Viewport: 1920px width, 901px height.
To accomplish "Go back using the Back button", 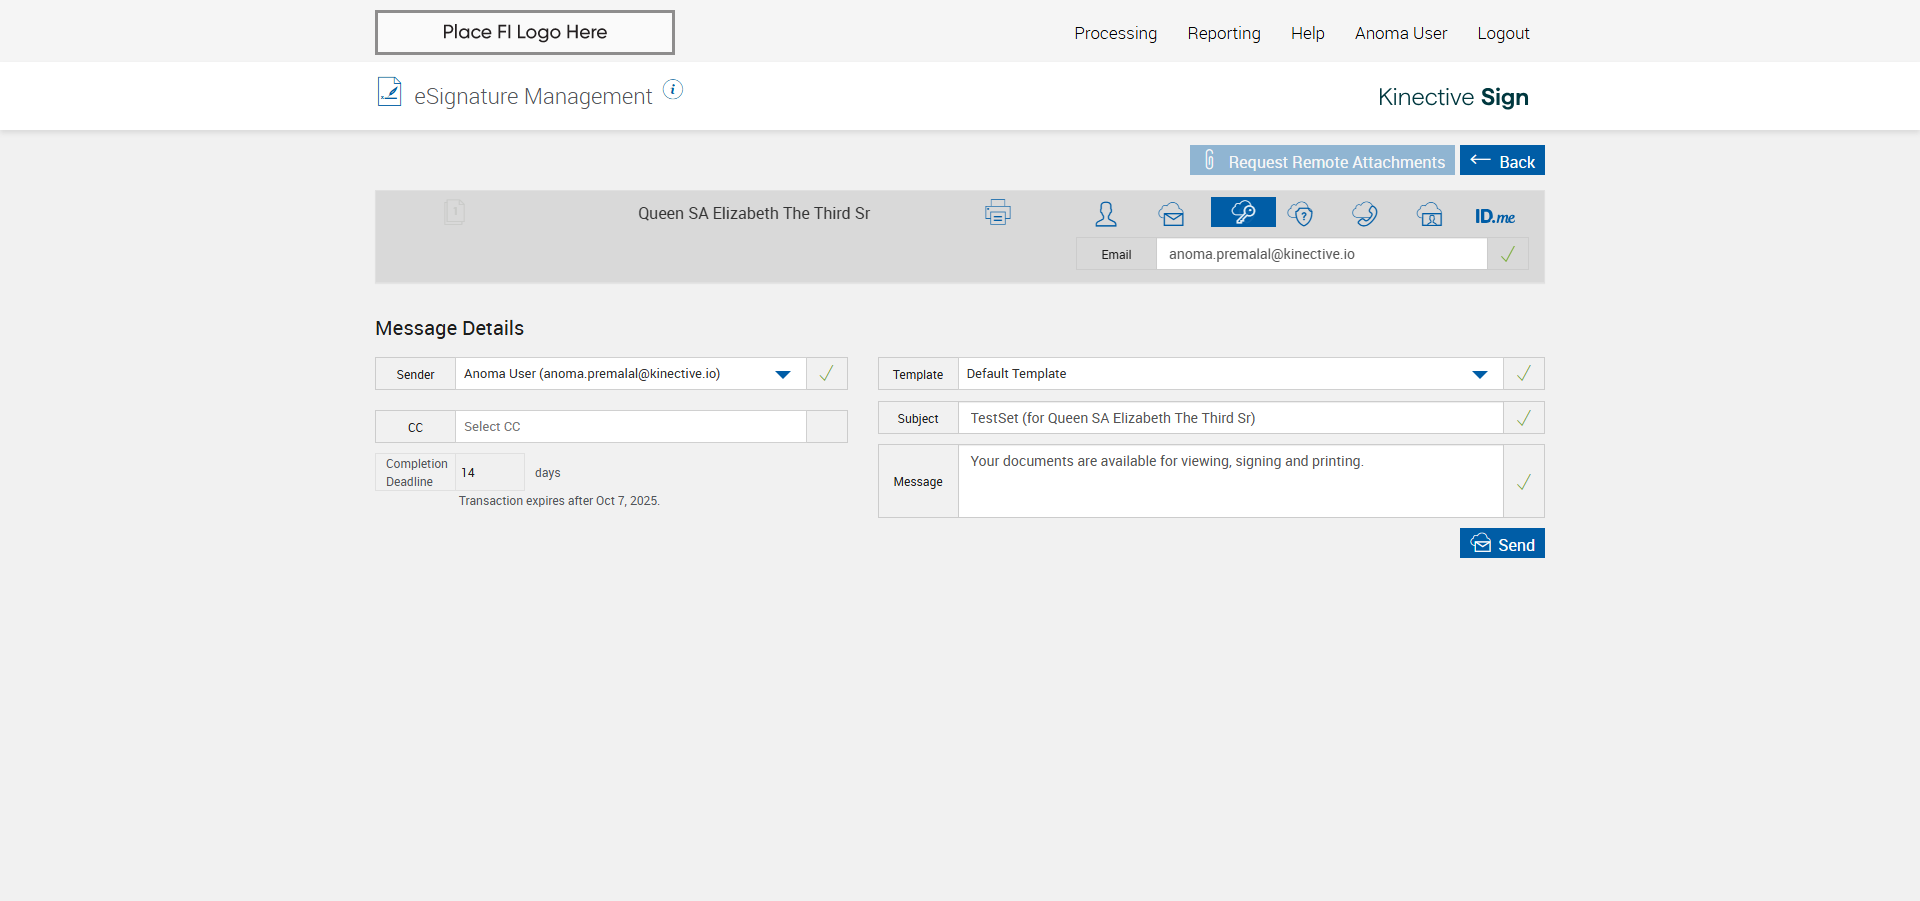I will (1502, 161).
